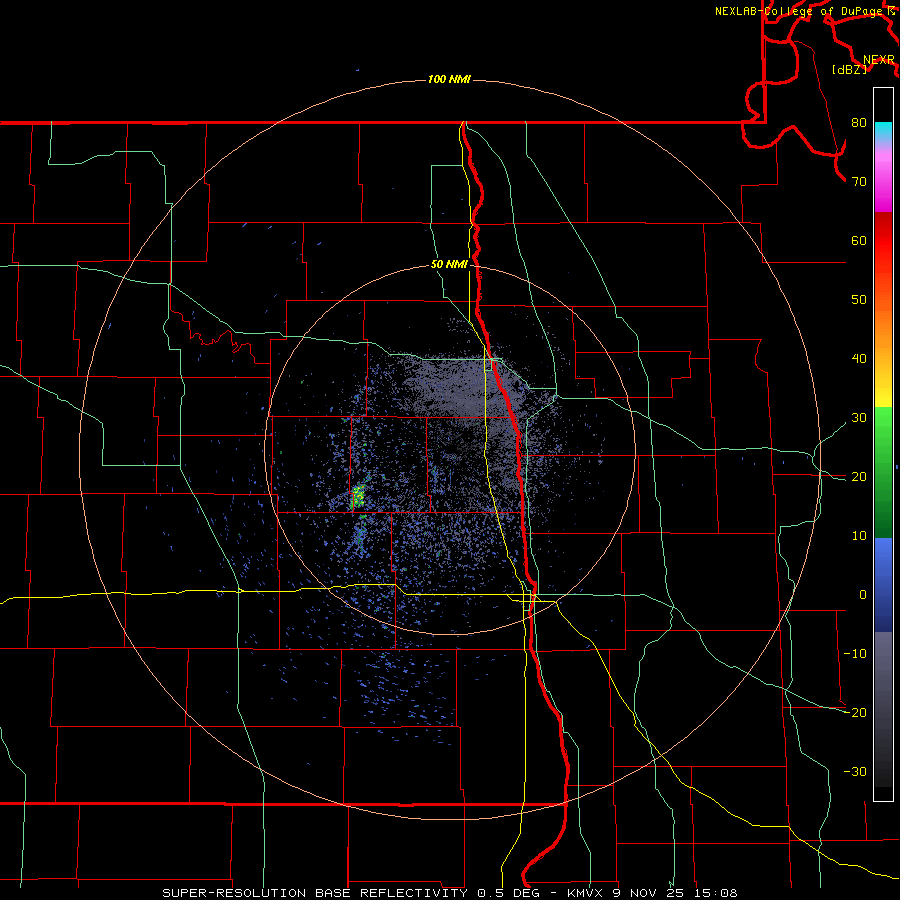
Task: Click the 70 value on the dBZ scale
Action: (859, 182)
